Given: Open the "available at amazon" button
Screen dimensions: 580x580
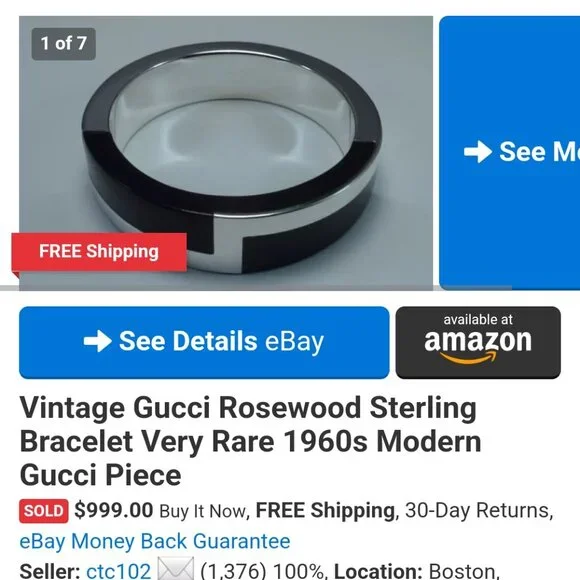Looking at the screenshot, I should click(x=478, y=343).
